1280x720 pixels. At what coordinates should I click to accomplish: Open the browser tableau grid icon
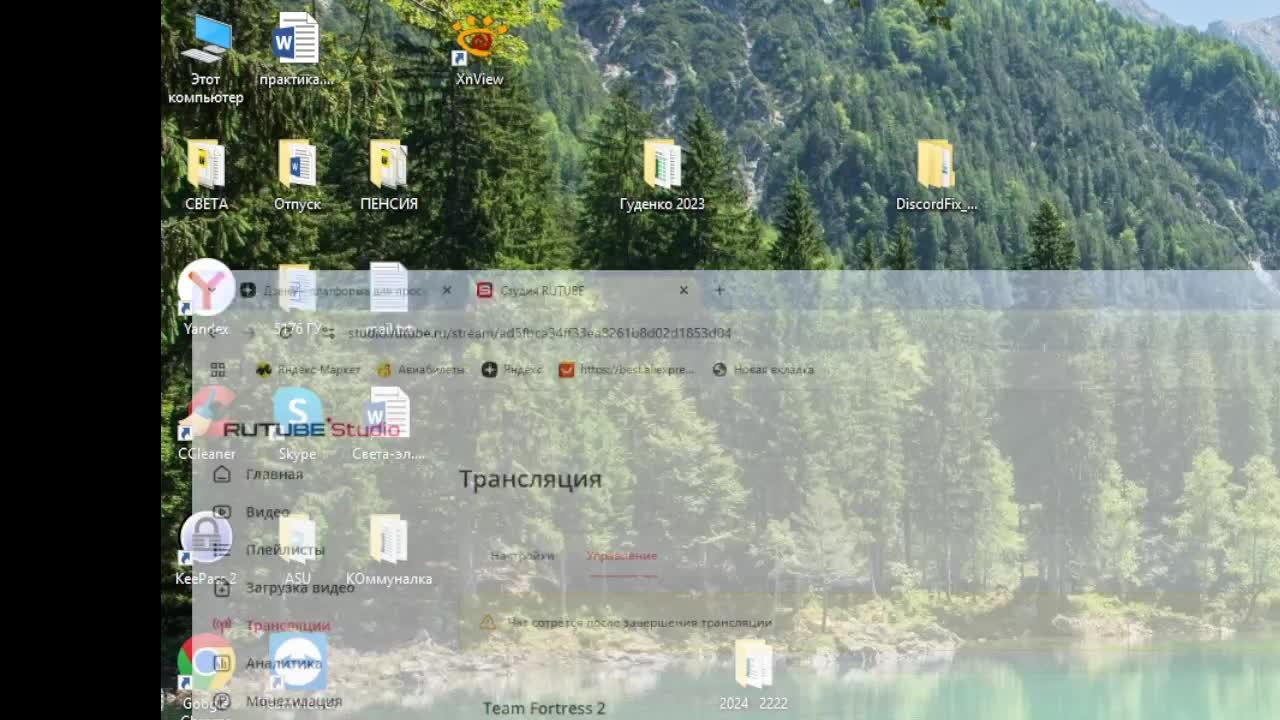tap(218, 370)
